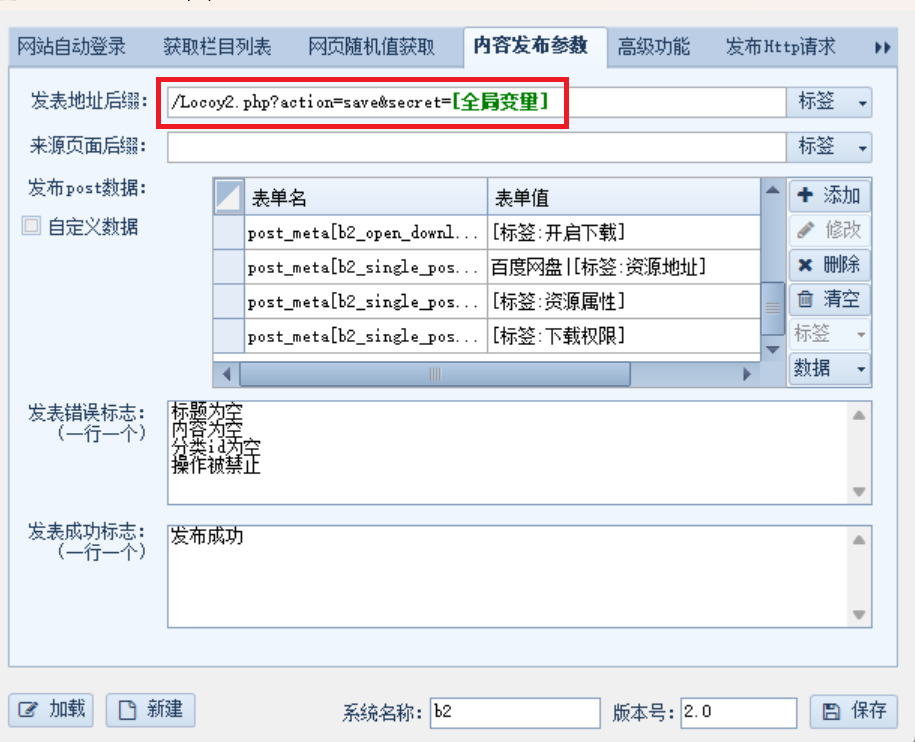Viewport: 915px width, 742px height.
Task: Click the 保存 button with disk icon
Action: tap(854, 712)
